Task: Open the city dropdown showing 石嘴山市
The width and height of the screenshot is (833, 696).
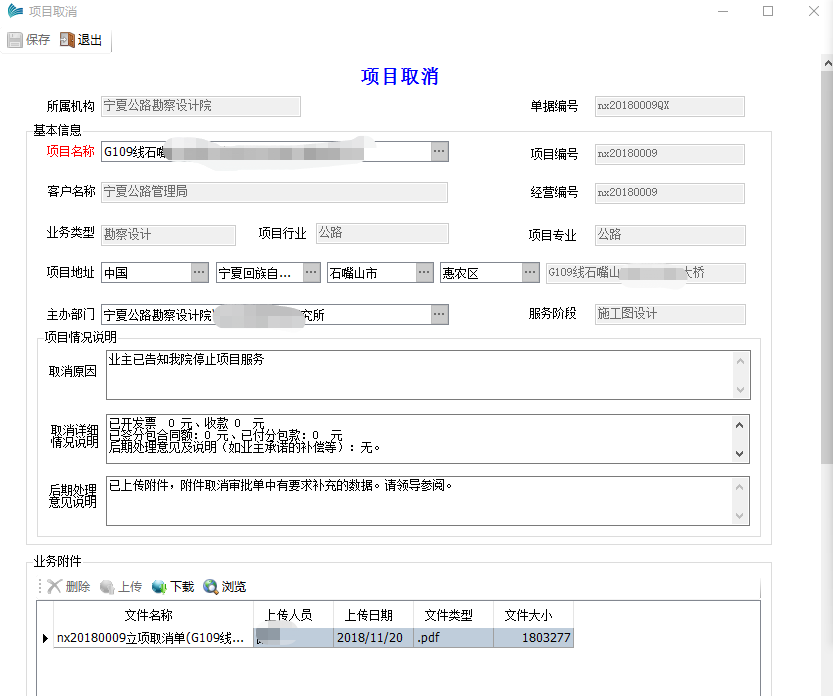Action: (424, 272)
